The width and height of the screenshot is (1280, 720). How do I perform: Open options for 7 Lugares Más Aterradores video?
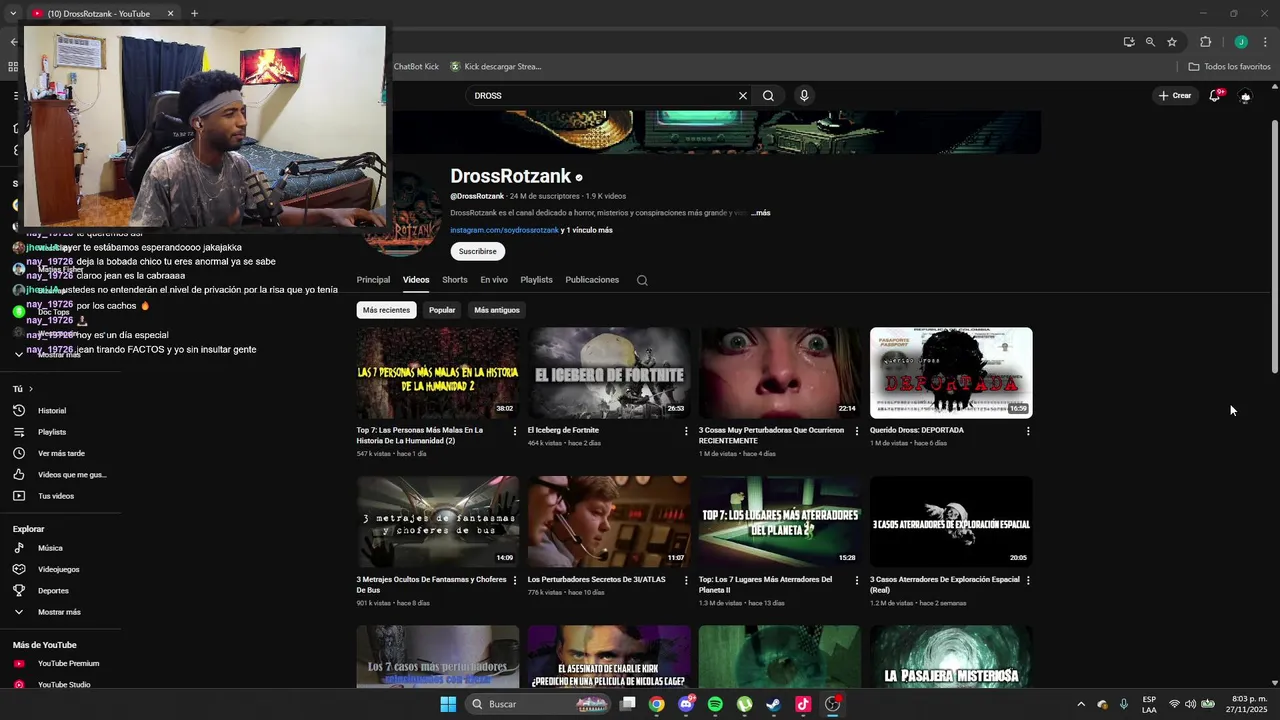point(857,580)
